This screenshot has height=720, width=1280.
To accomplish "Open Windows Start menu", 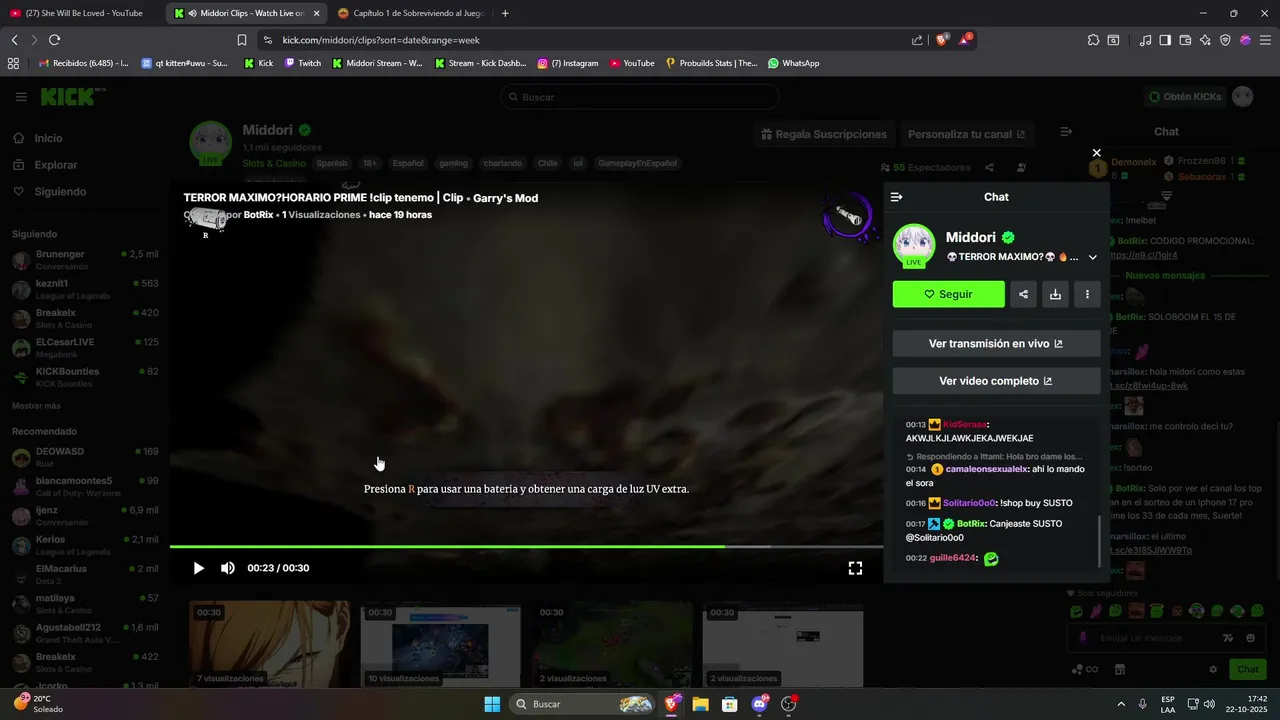I will point(492,704).
